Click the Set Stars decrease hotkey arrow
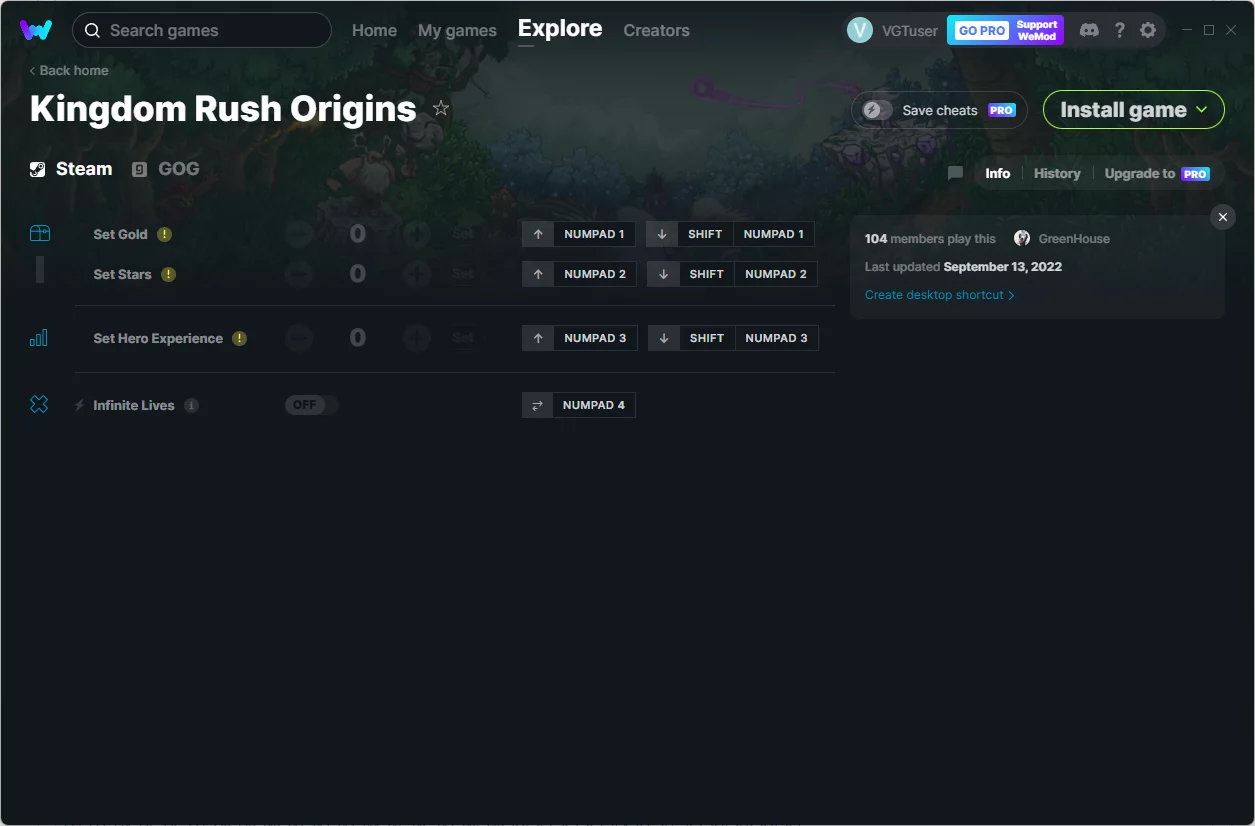The height and width of the screenshot is (826, 1255). (663, 274)
